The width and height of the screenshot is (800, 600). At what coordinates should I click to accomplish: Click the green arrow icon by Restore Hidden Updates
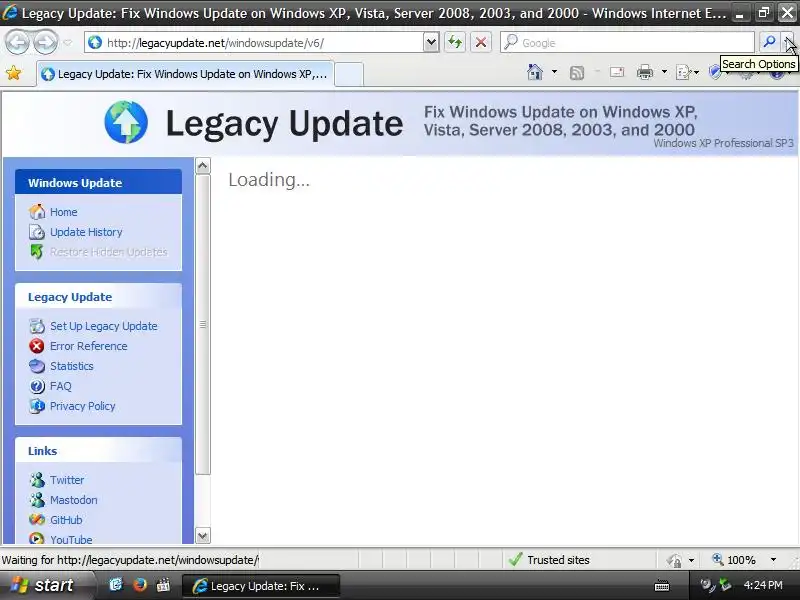click(37, 252)
